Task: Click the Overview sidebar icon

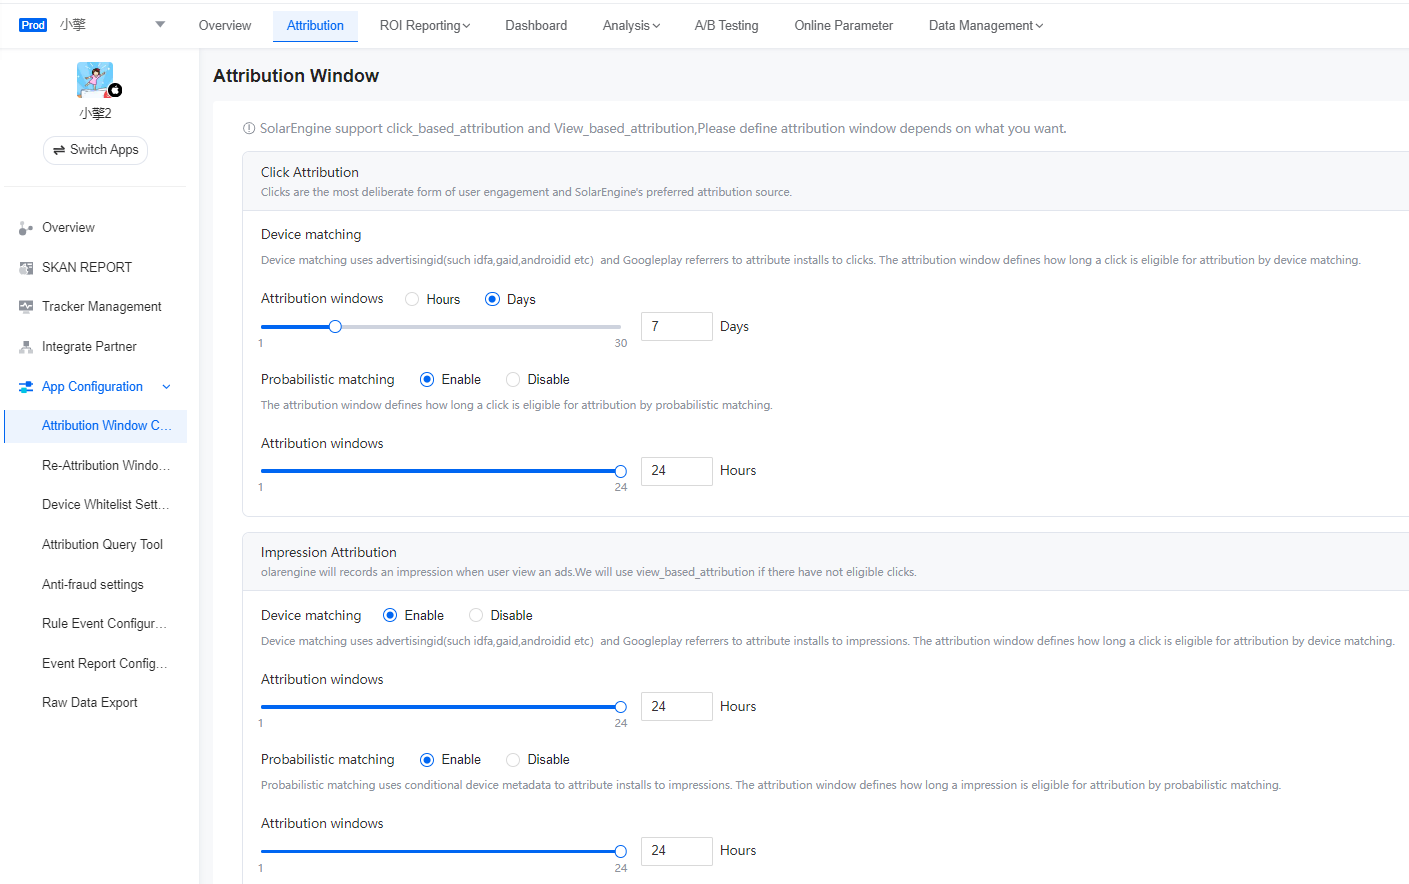Action: coord(24,227)
